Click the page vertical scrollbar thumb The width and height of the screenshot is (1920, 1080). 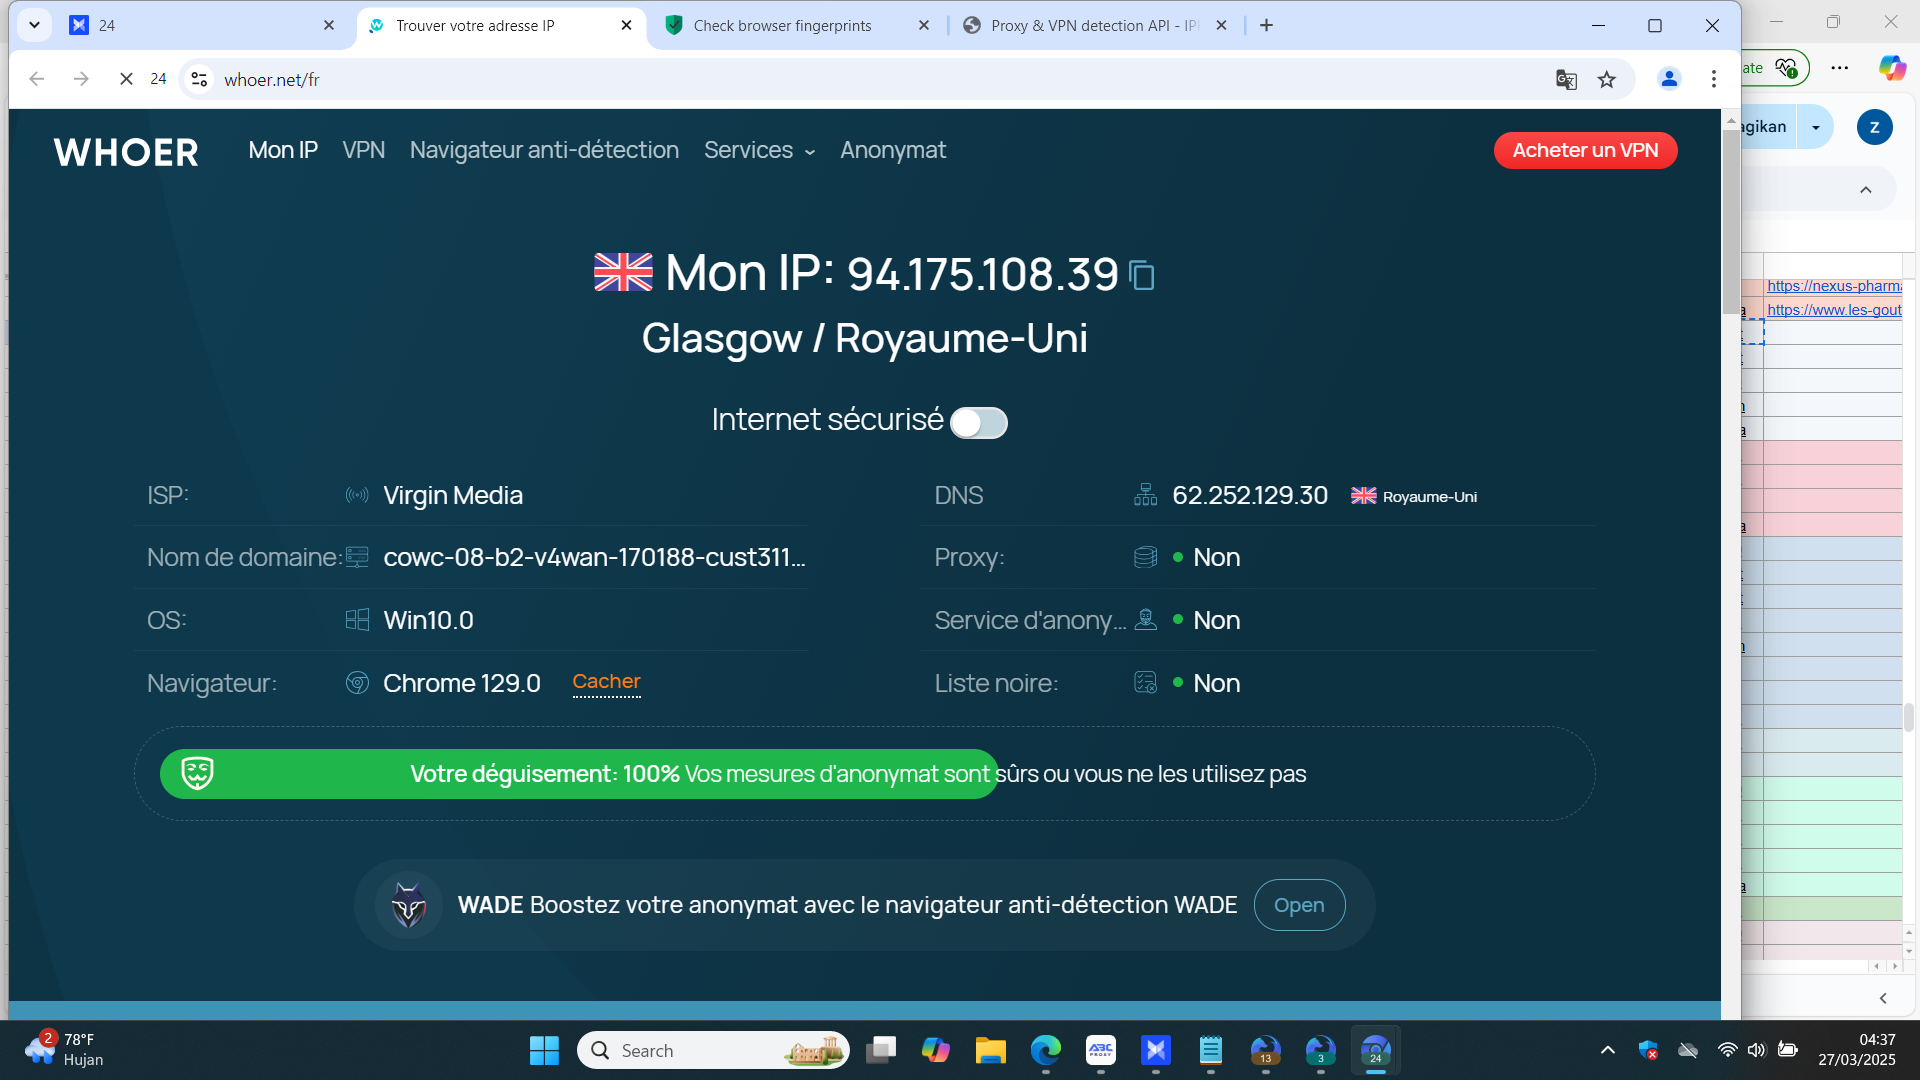pyautogui.click(x=1730, y=220)
